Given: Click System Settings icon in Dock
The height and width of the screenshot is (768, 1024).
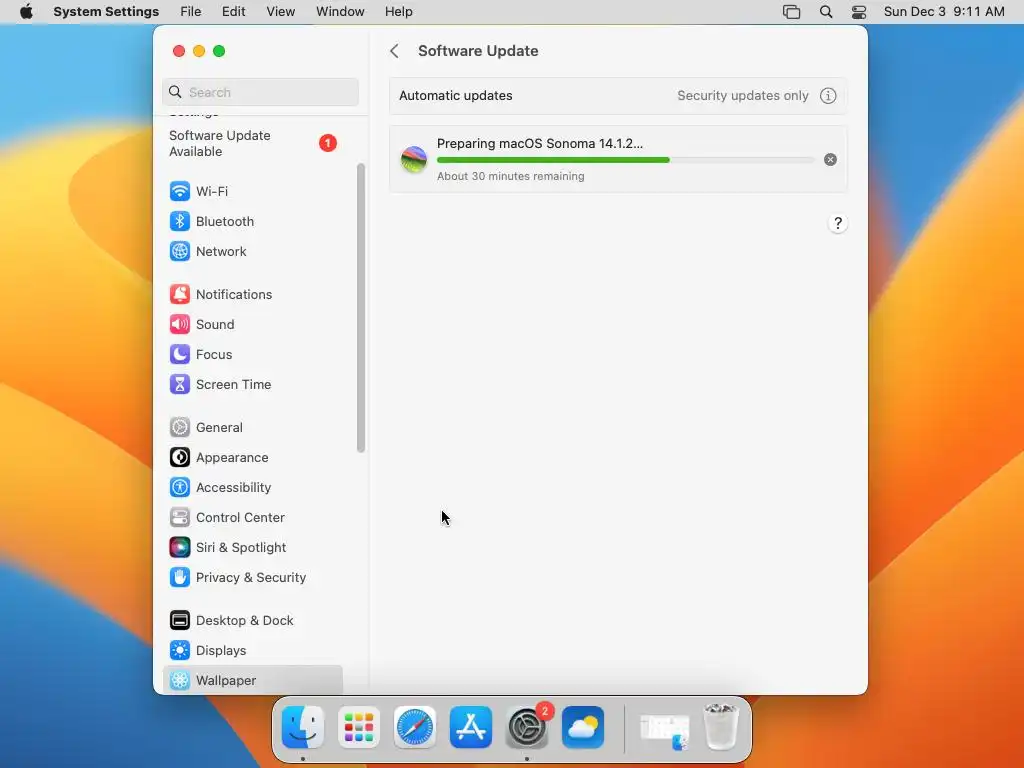Looking at the screenshot, I should click(x=527, y=728).
